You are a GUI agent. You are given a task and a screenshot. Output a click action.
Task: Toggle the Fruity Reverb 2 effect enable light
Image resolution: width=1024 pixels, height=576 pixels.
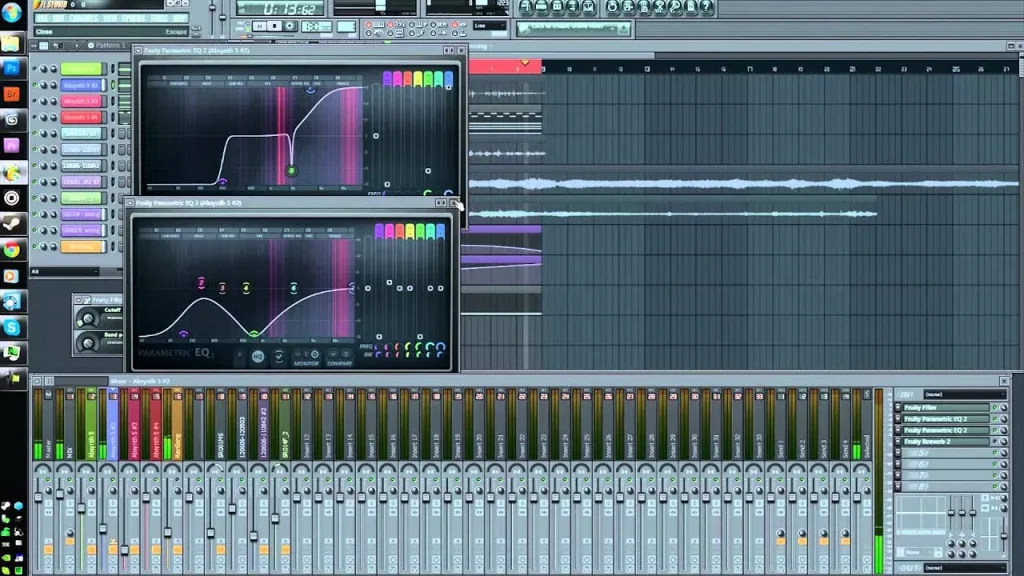(x=995, y=441)
